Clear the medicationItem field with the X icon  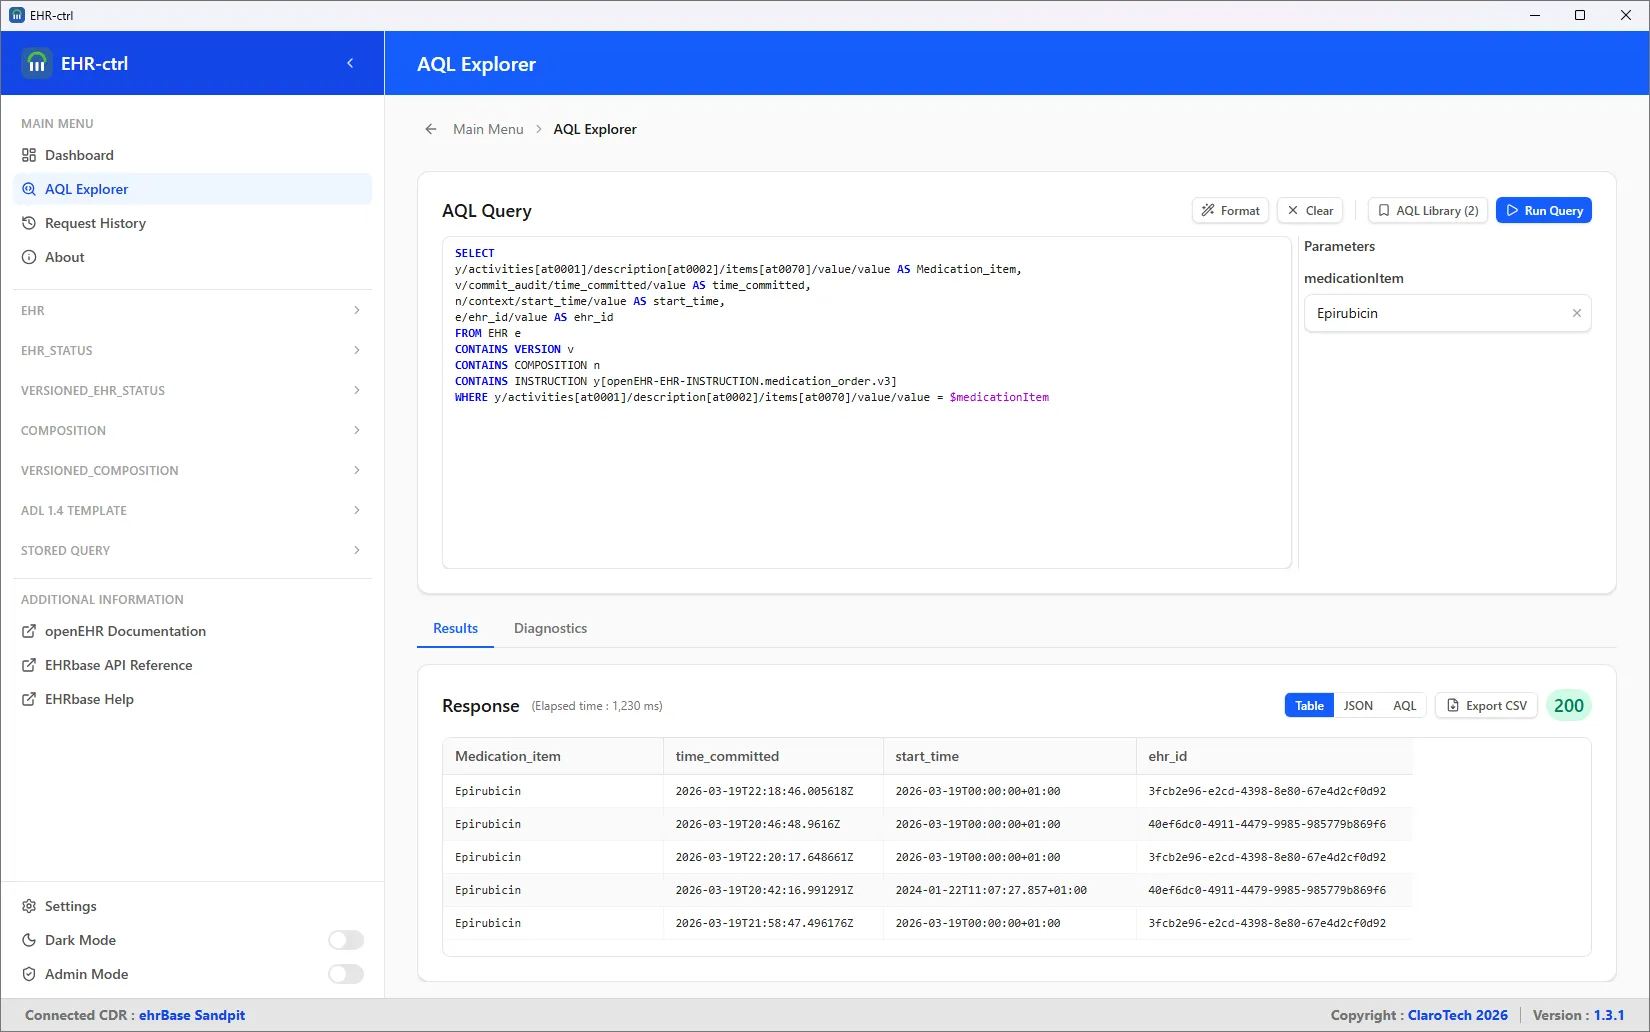[1577, 313]
